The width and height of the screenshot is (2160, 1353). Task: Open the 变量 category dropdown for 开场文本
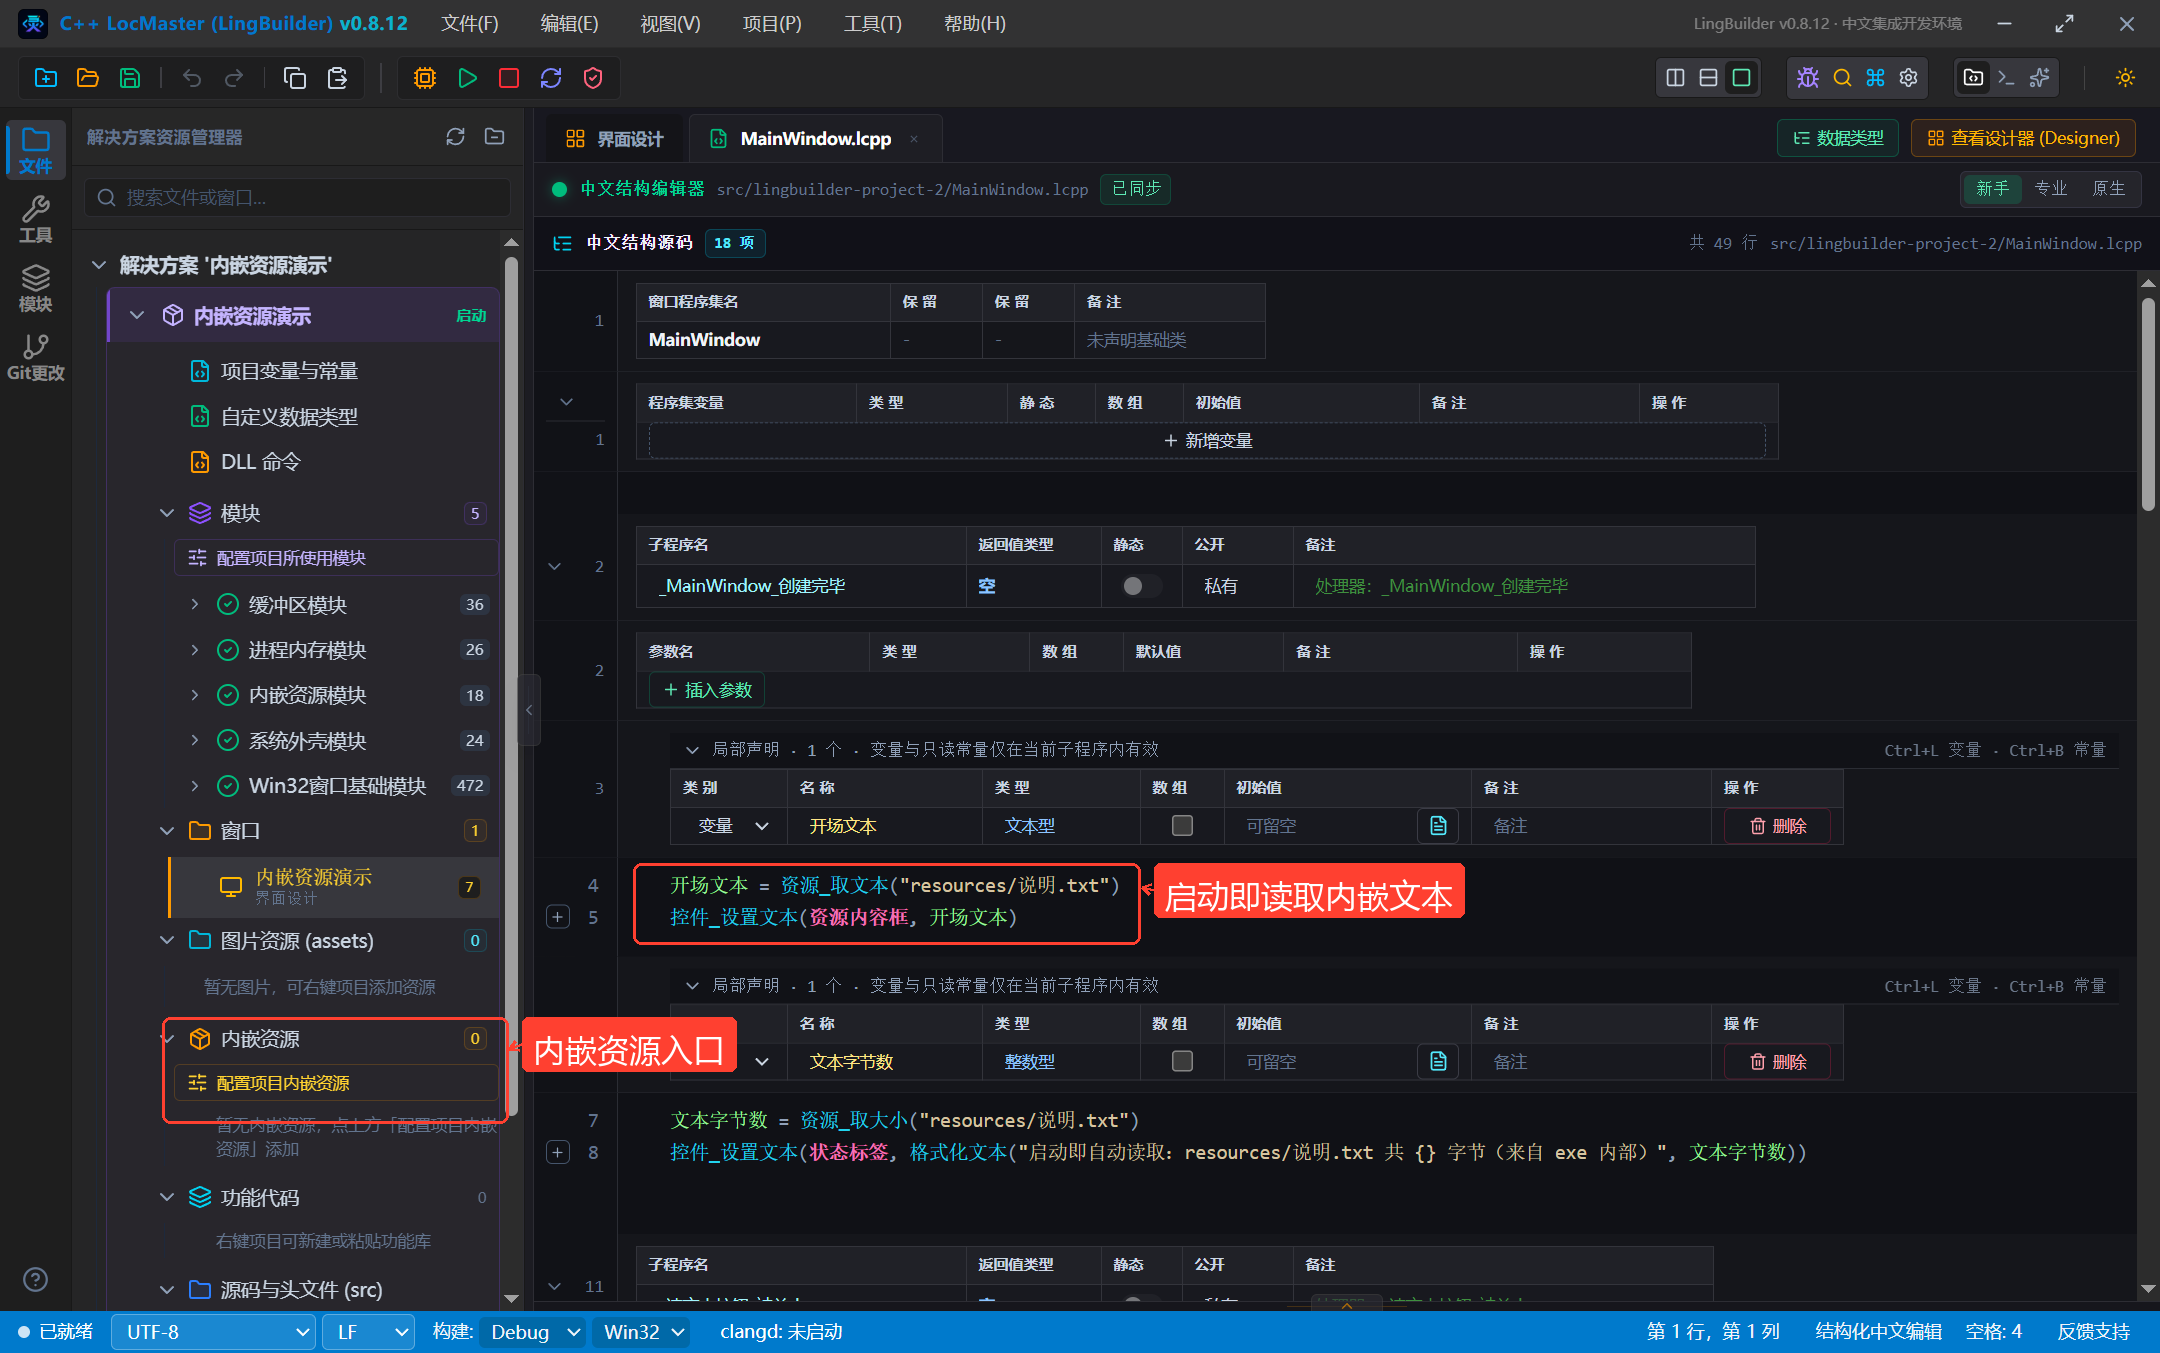click(733, 826)
